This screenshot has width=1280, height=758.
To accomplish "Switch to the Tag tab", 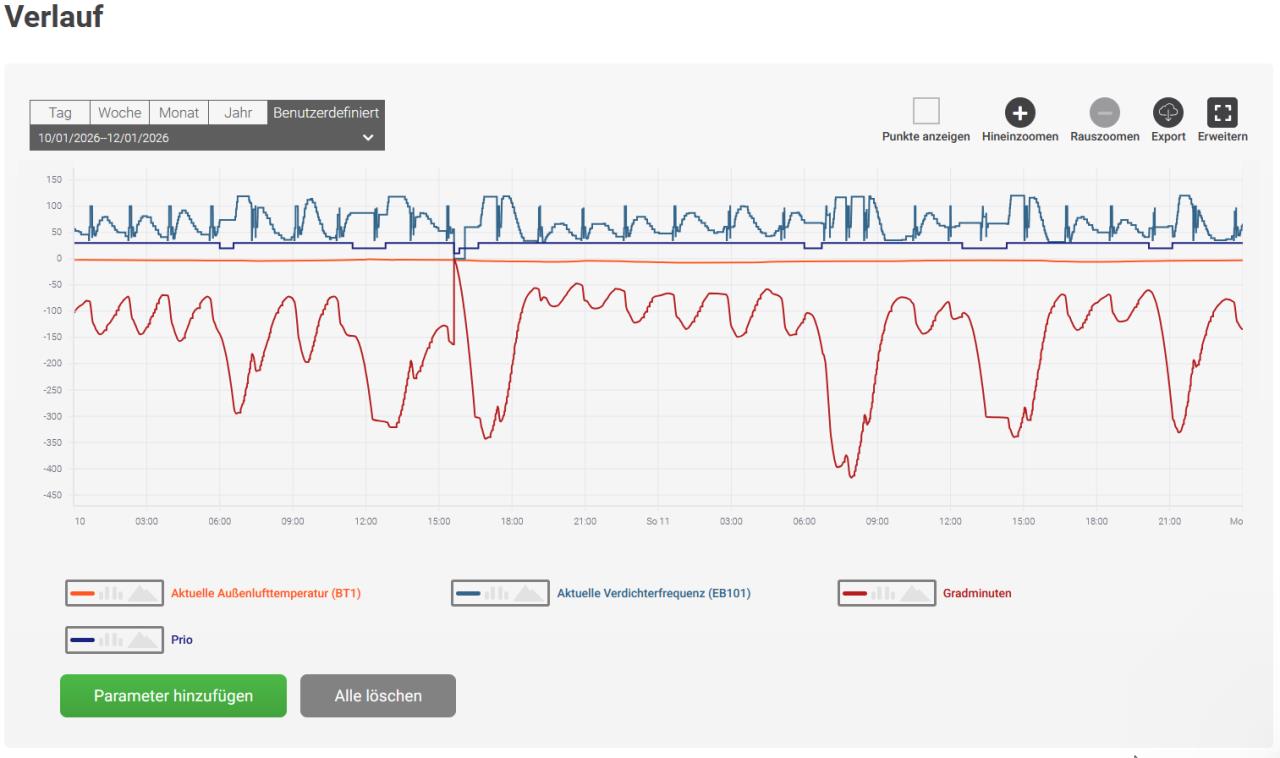I will pyautogui.click(x=60, y=113).
